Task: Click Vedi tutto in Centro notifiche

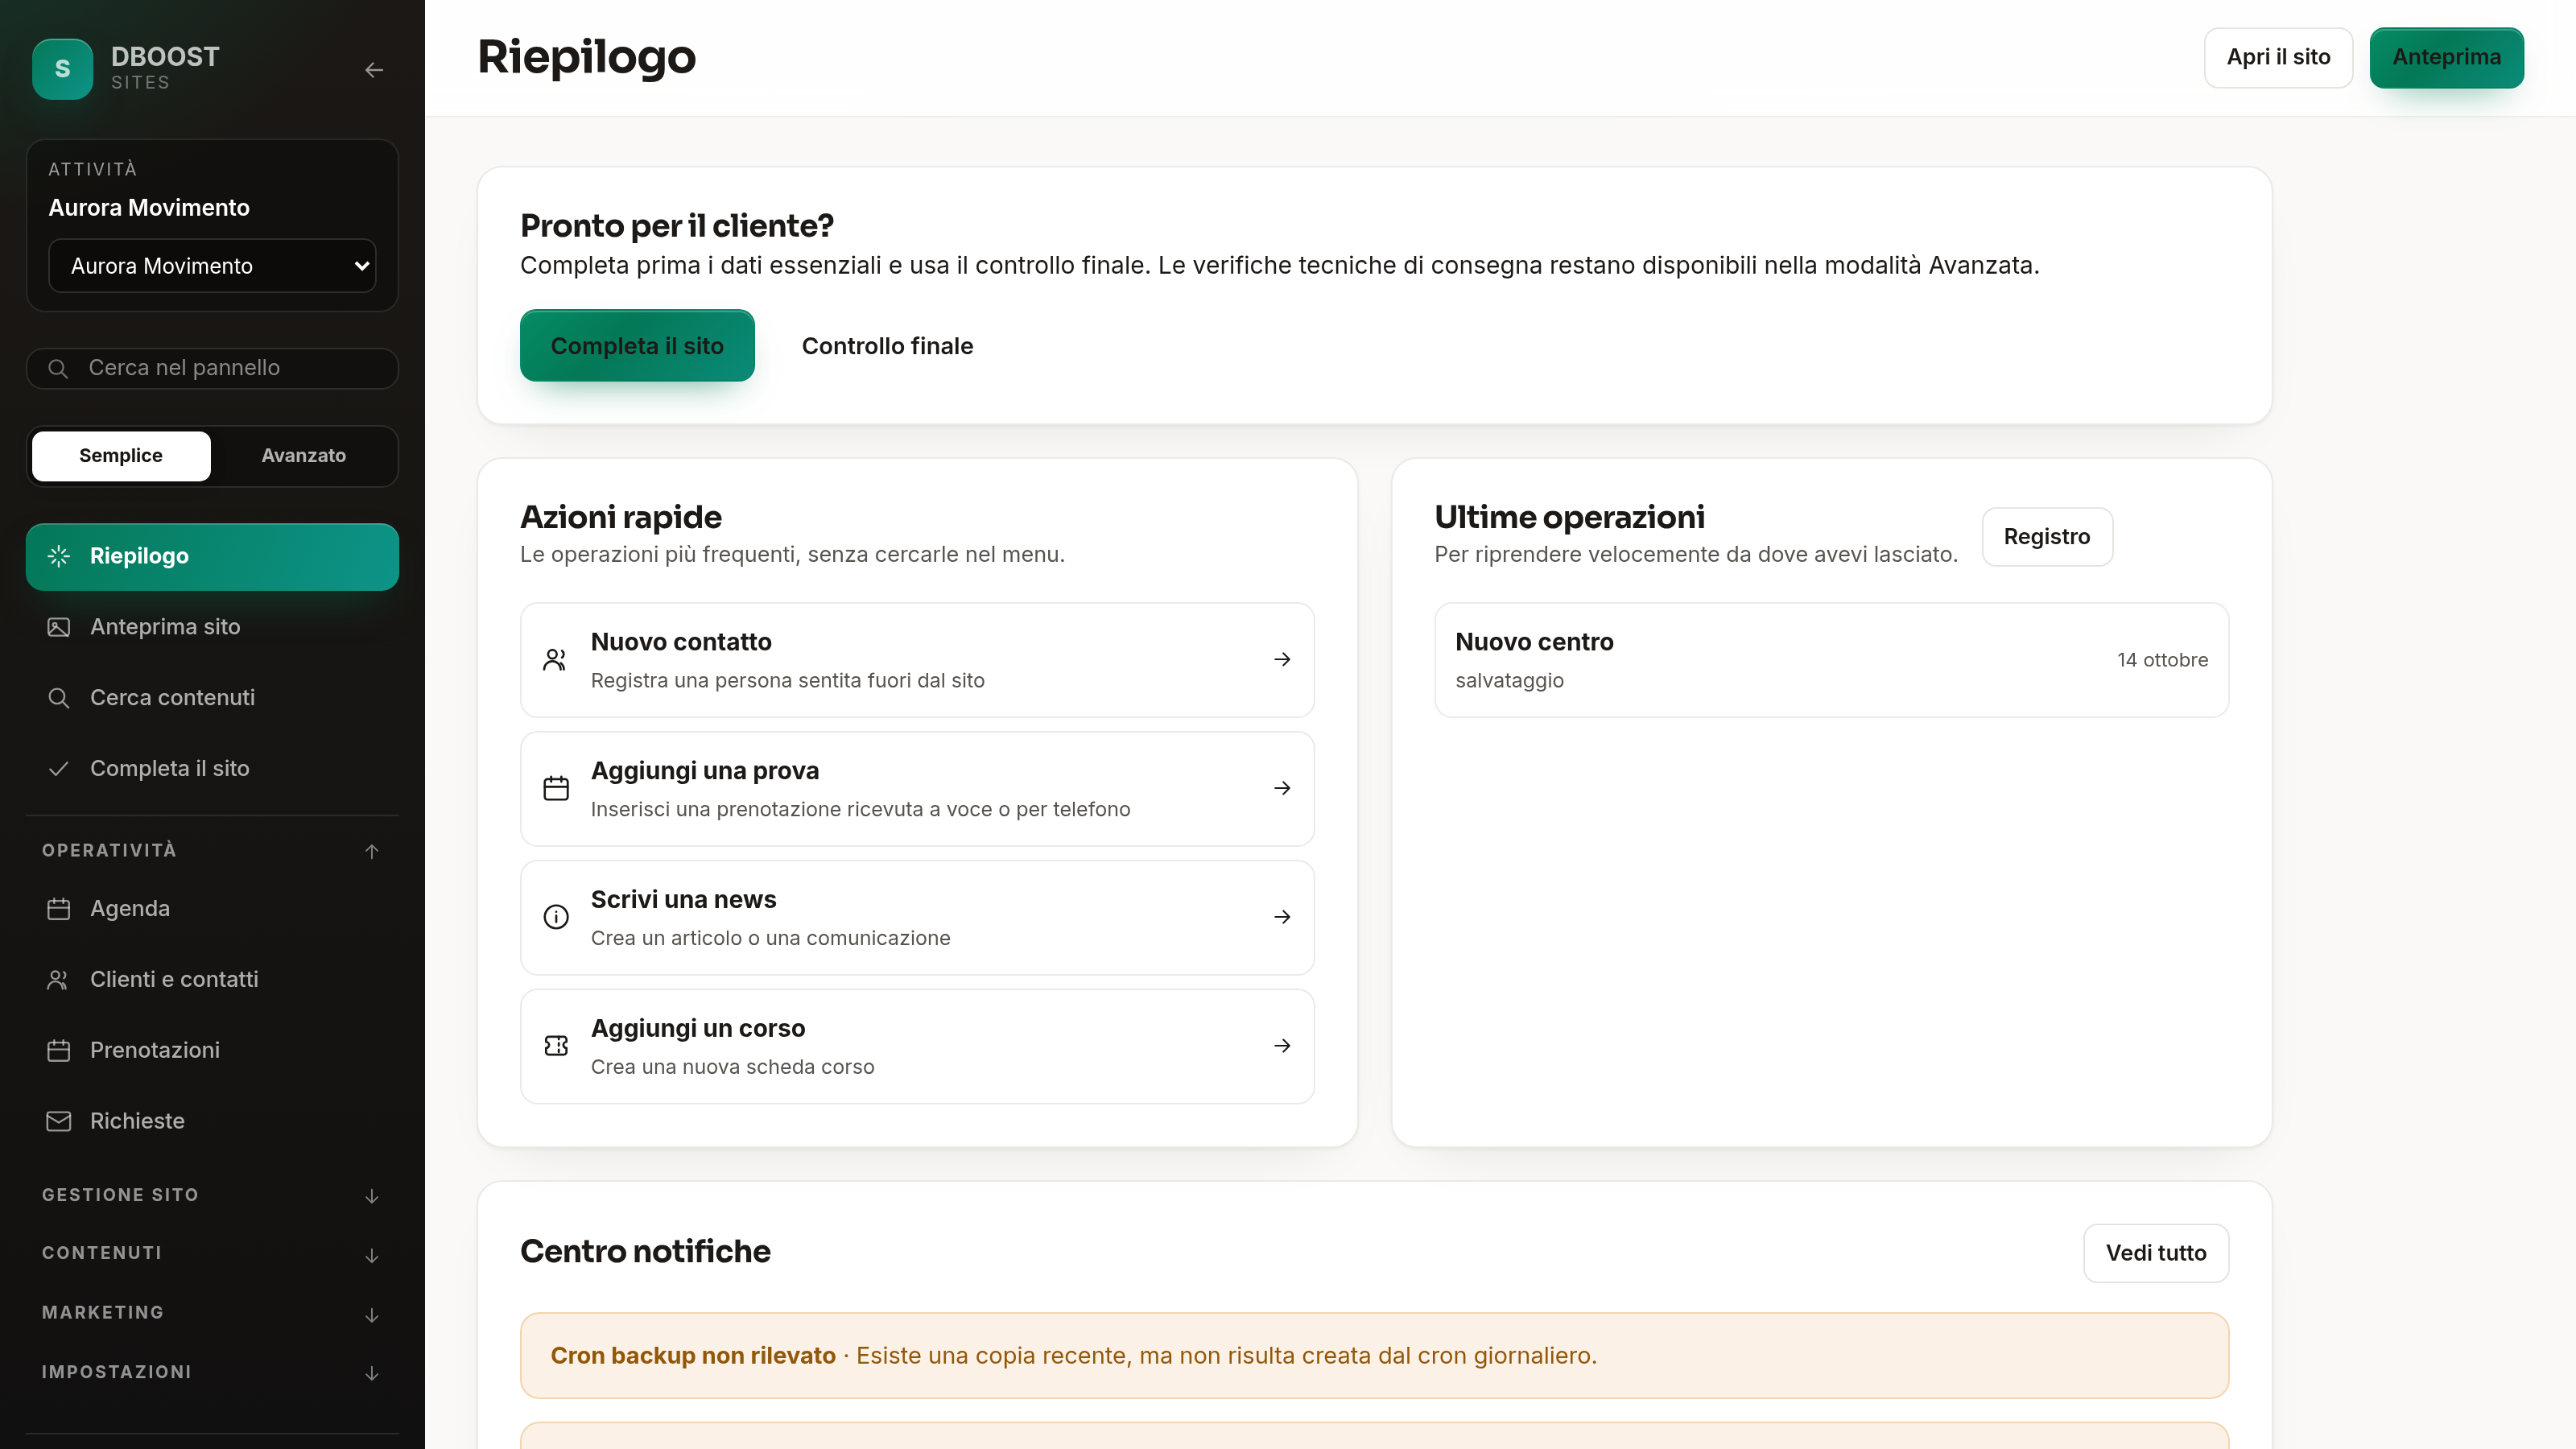Action: click(x=2156, y=1253)
